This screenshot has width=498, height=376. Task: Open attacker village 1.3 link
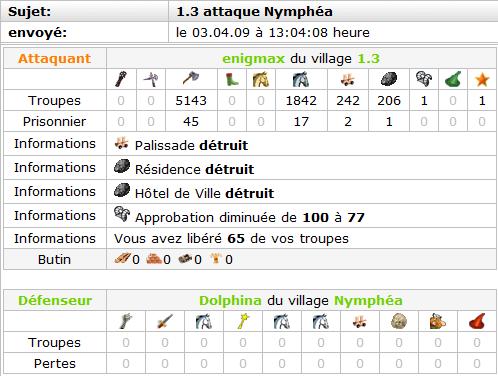[368, 59]
